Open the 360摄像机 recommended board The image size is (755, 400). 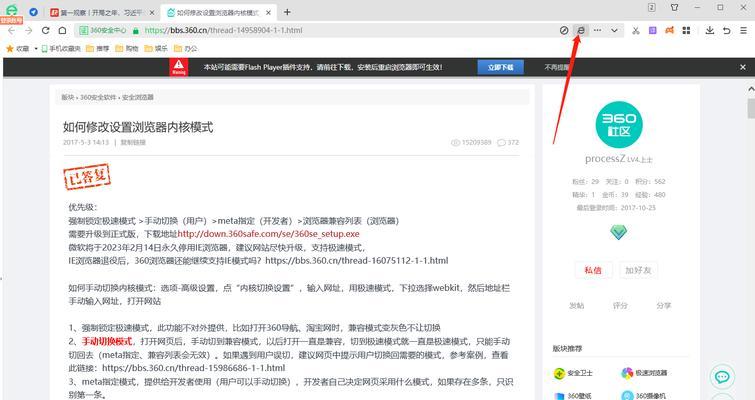(x=644, y=396)
